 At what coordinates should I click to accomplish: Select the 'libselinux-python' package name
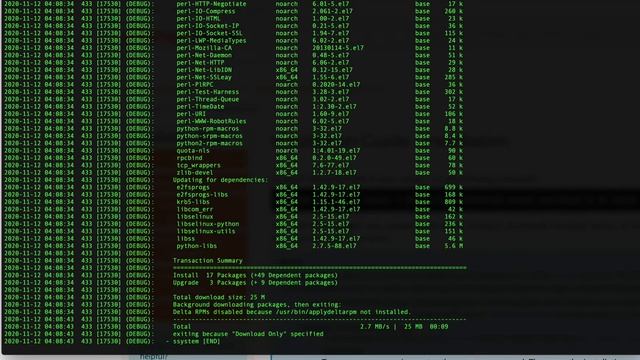point(208,224)
